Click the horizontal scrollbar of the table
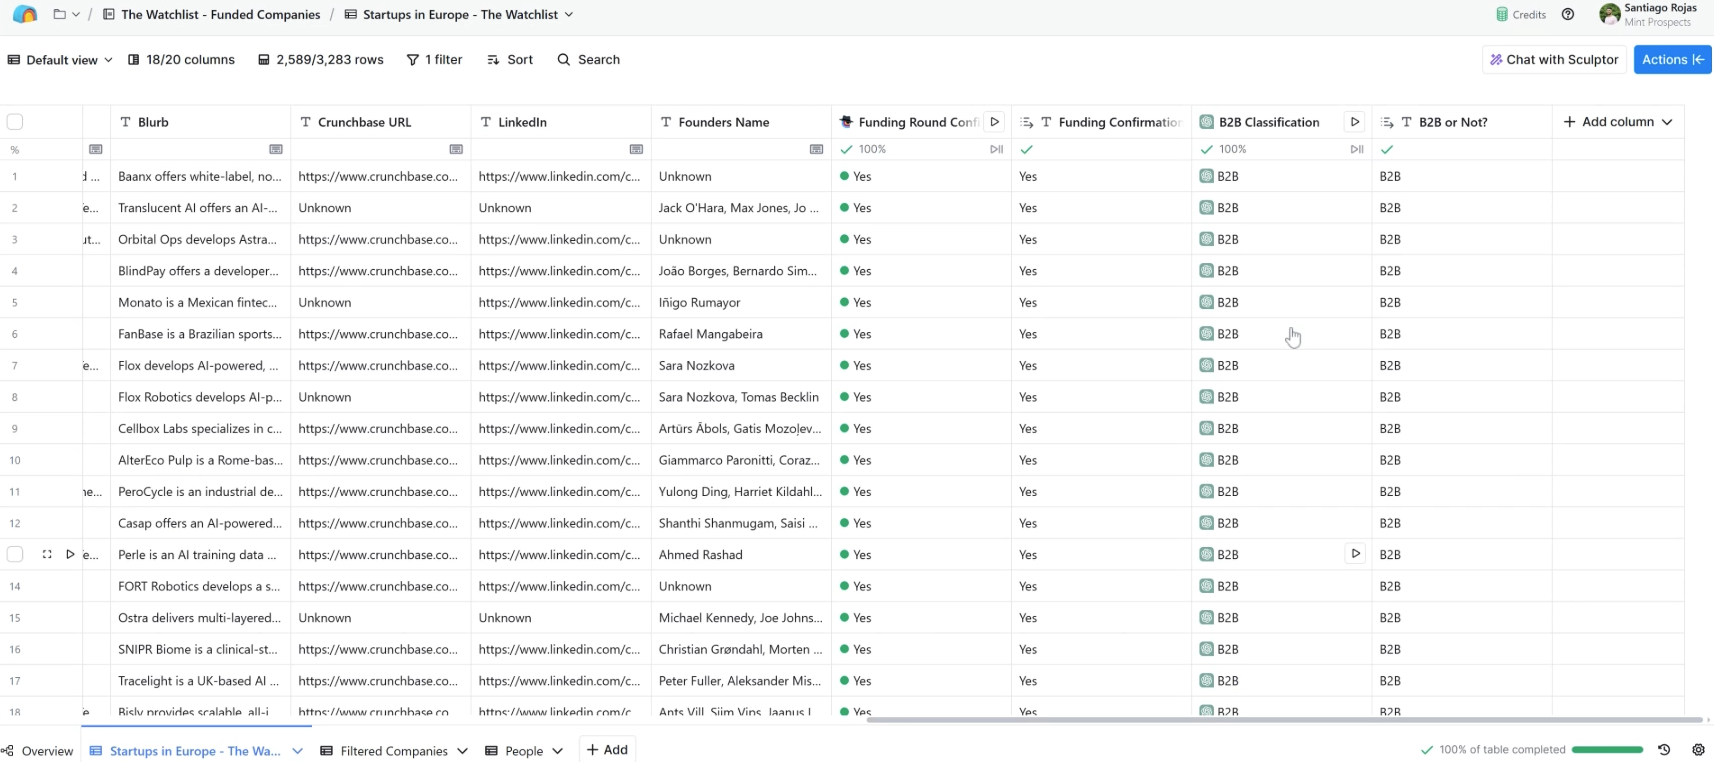Viewport: 1714px width, 762px height. tap(1284, 720)
